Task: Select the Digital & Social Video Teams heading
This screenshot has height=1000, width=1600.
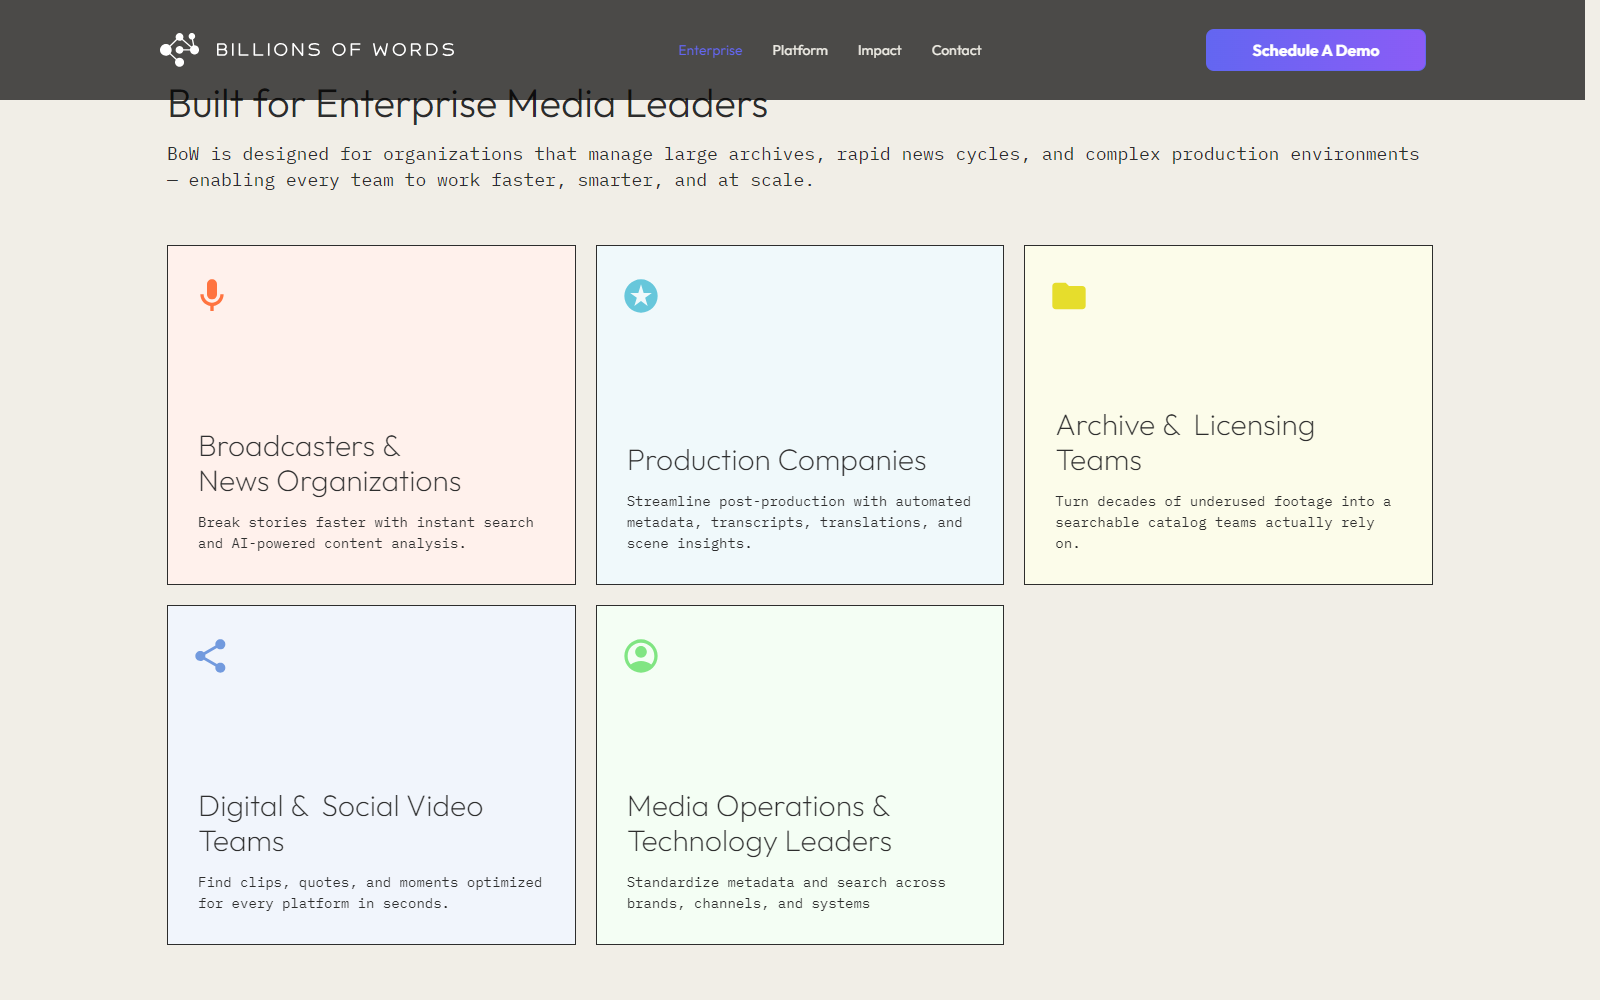Action: pyautogui.click(x=341, y=824)
